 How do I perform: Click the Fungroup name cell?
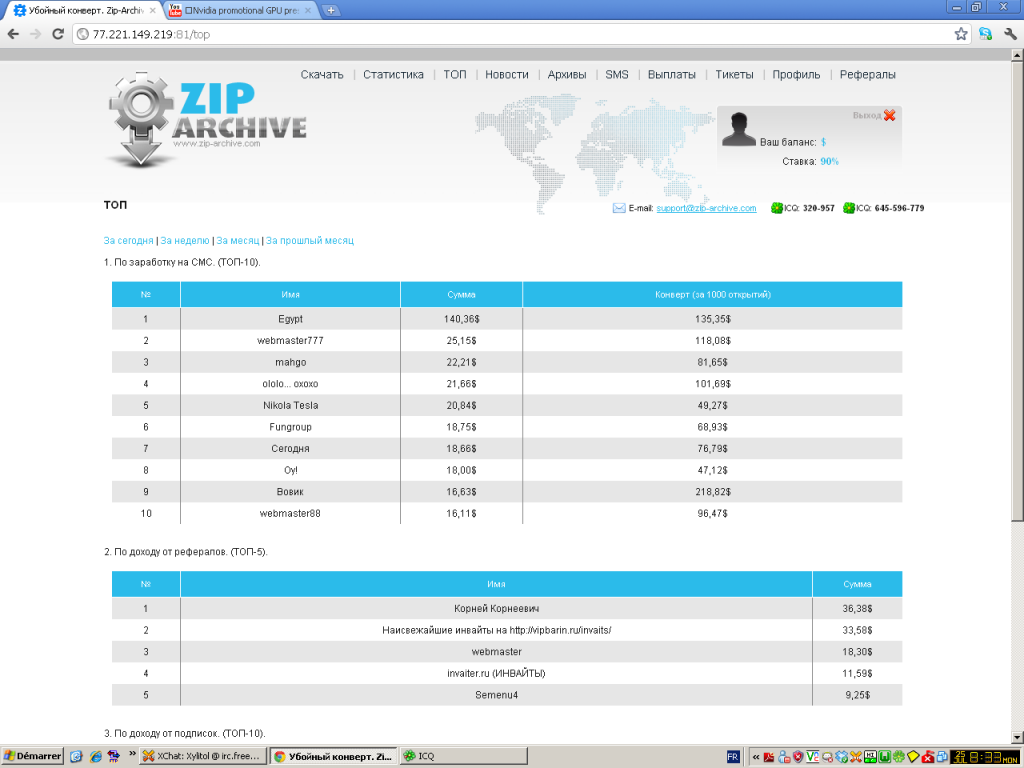coord(291,426)
